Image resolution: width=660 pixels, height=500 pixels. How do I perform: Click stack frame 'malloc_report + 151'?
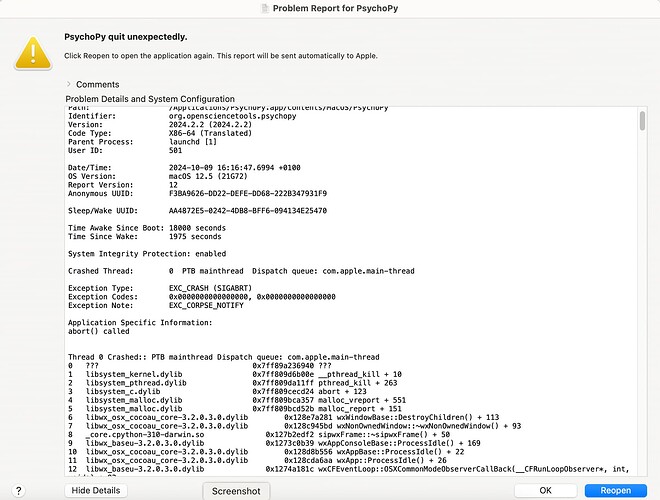(x=235, y=409)
